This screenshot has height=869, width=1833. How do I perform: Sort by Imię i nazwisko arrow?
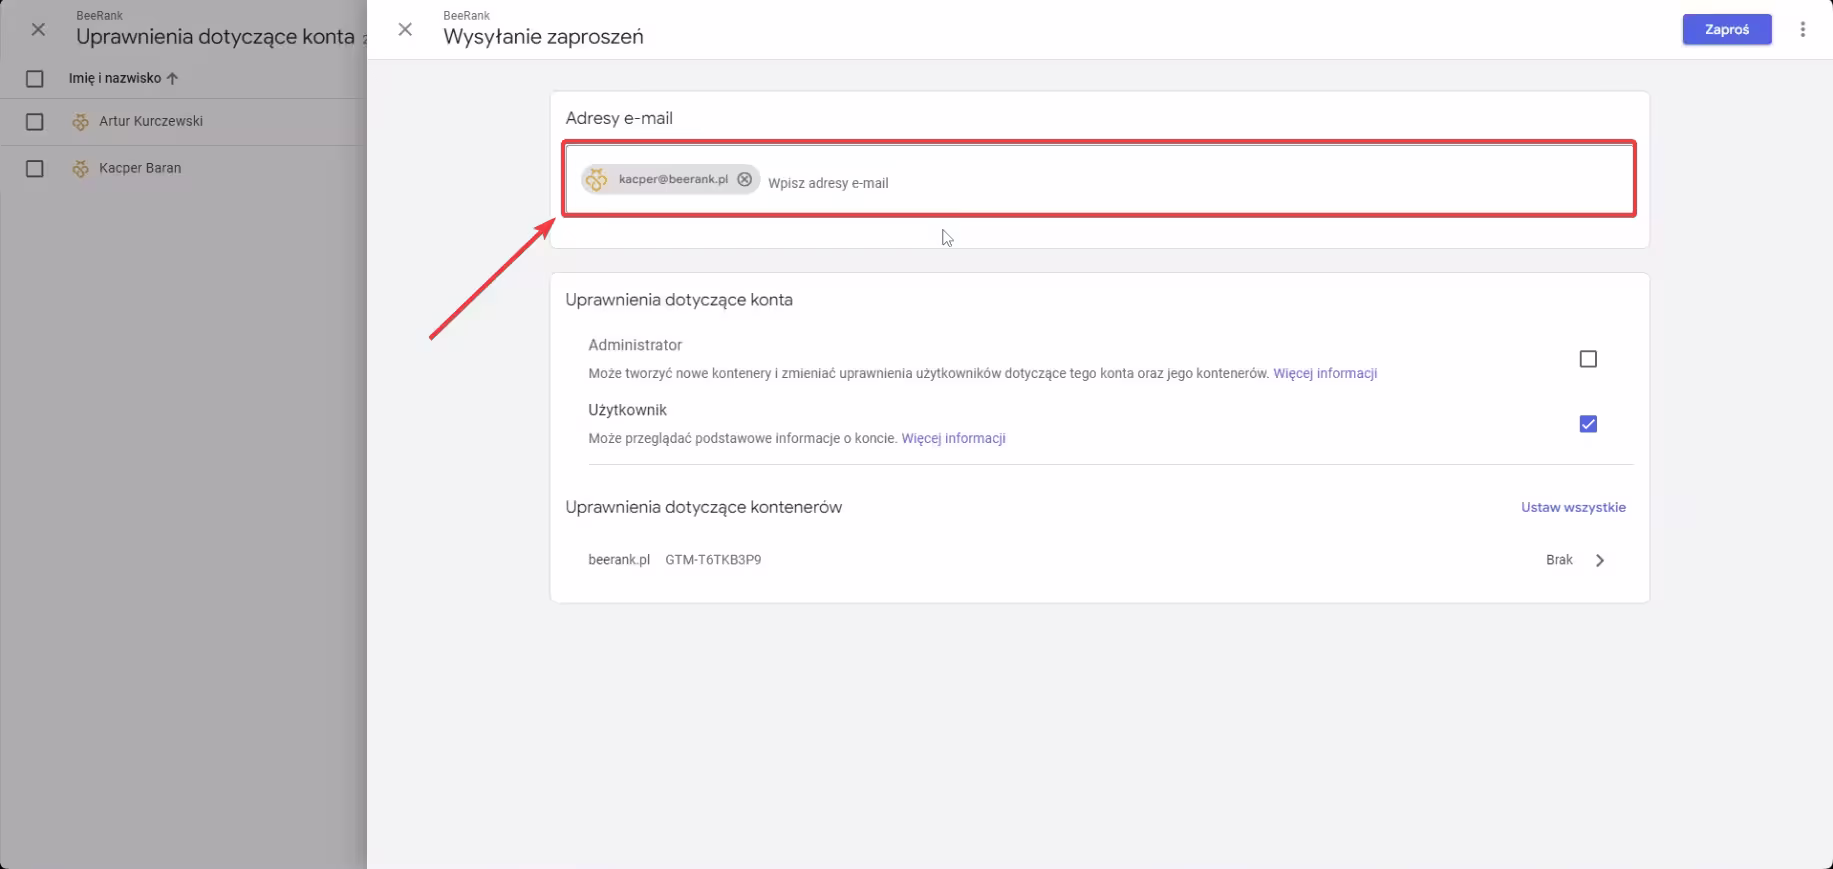(172, 78)
